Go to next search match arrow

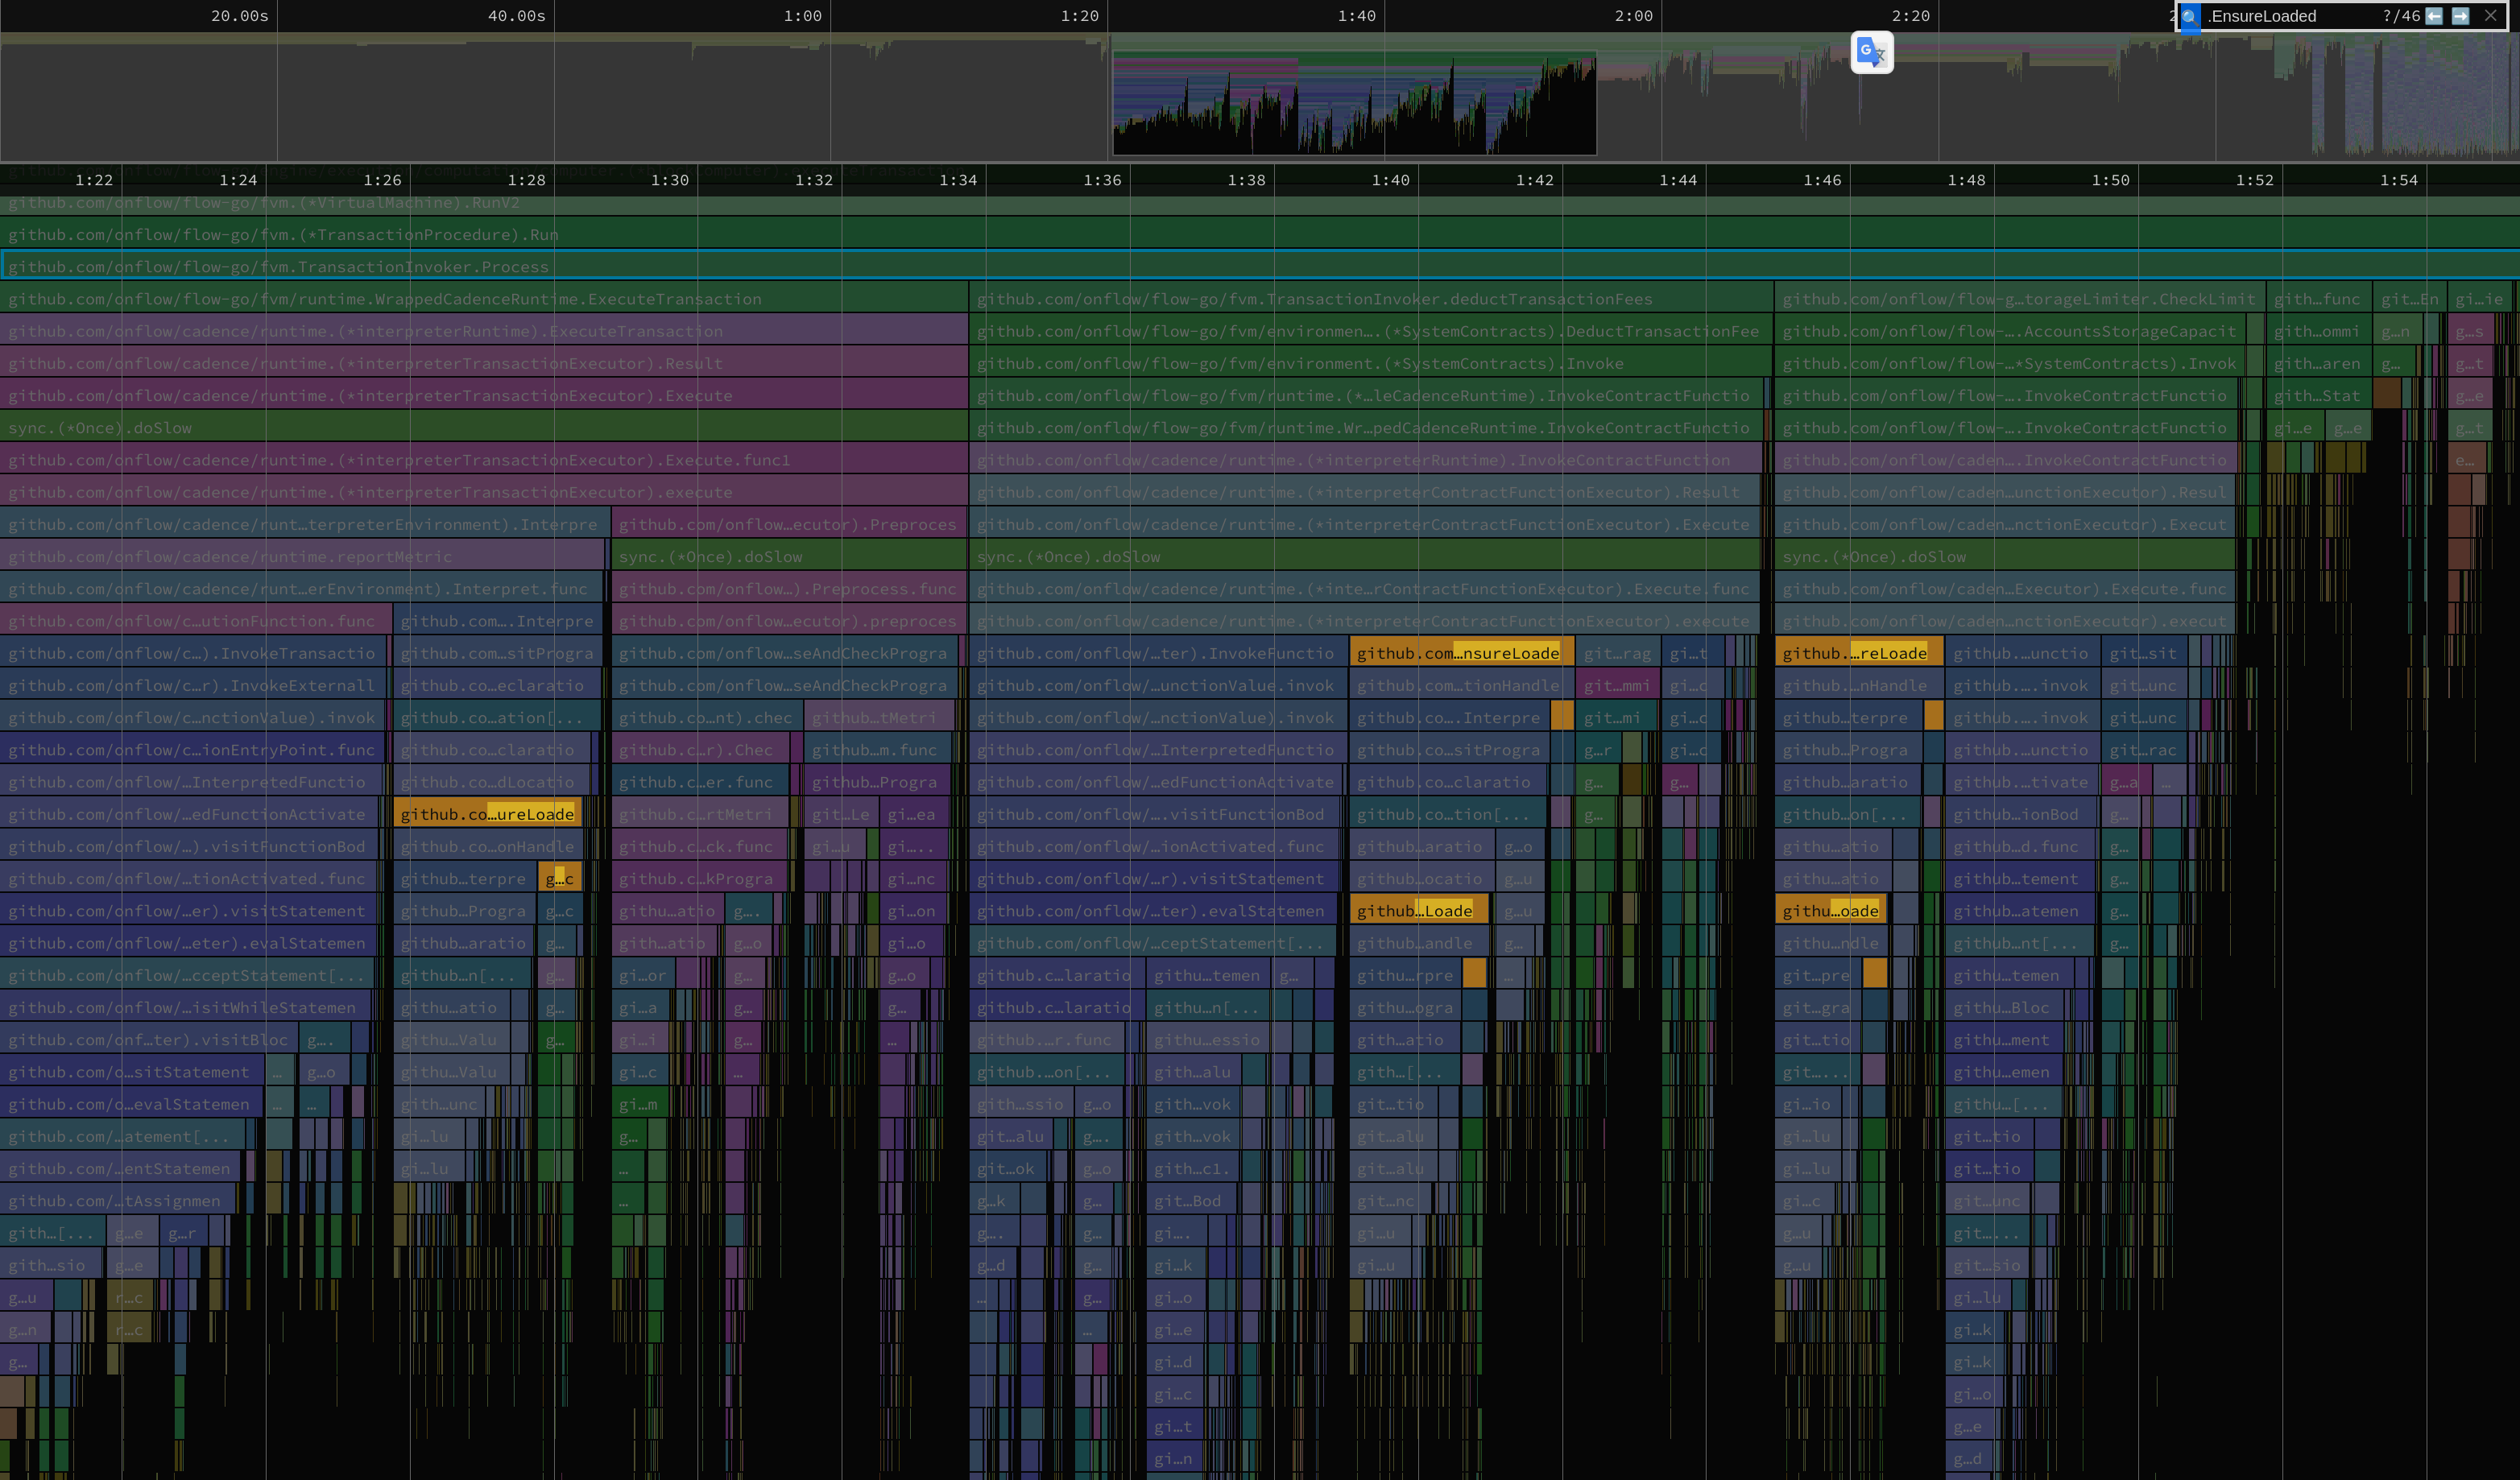click(x=2461, y=16)
